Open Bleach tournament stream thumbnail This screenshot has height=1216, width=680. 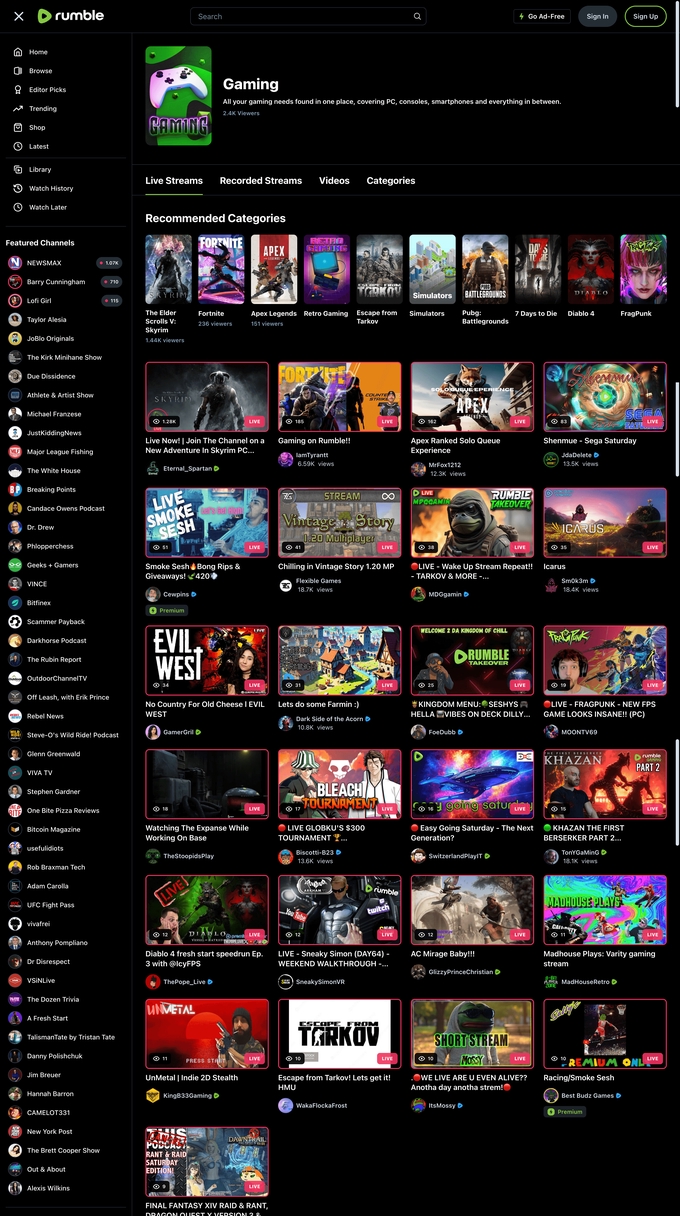[x=340, y=784]
